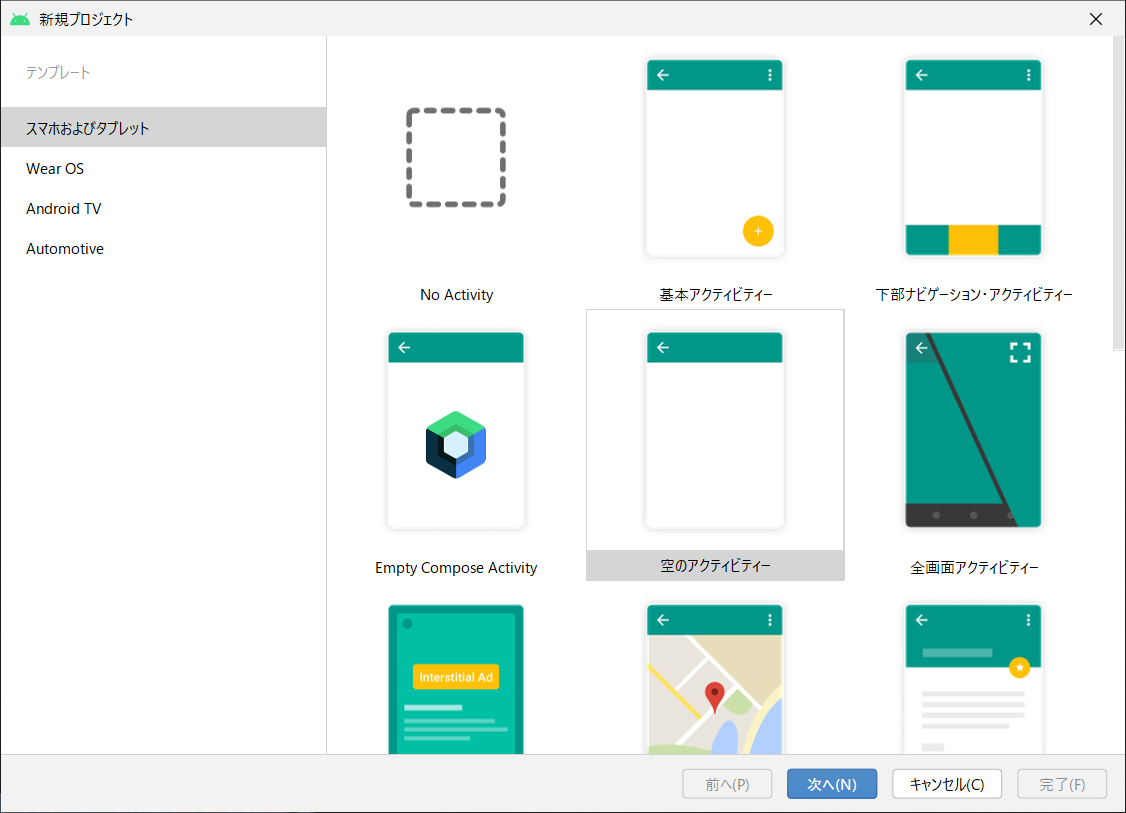The image size is (1126, 813).
Task: Click the back arrow in 下部ナビゲーション・アクティビティー preview
Action: click(x=921, y=75)
